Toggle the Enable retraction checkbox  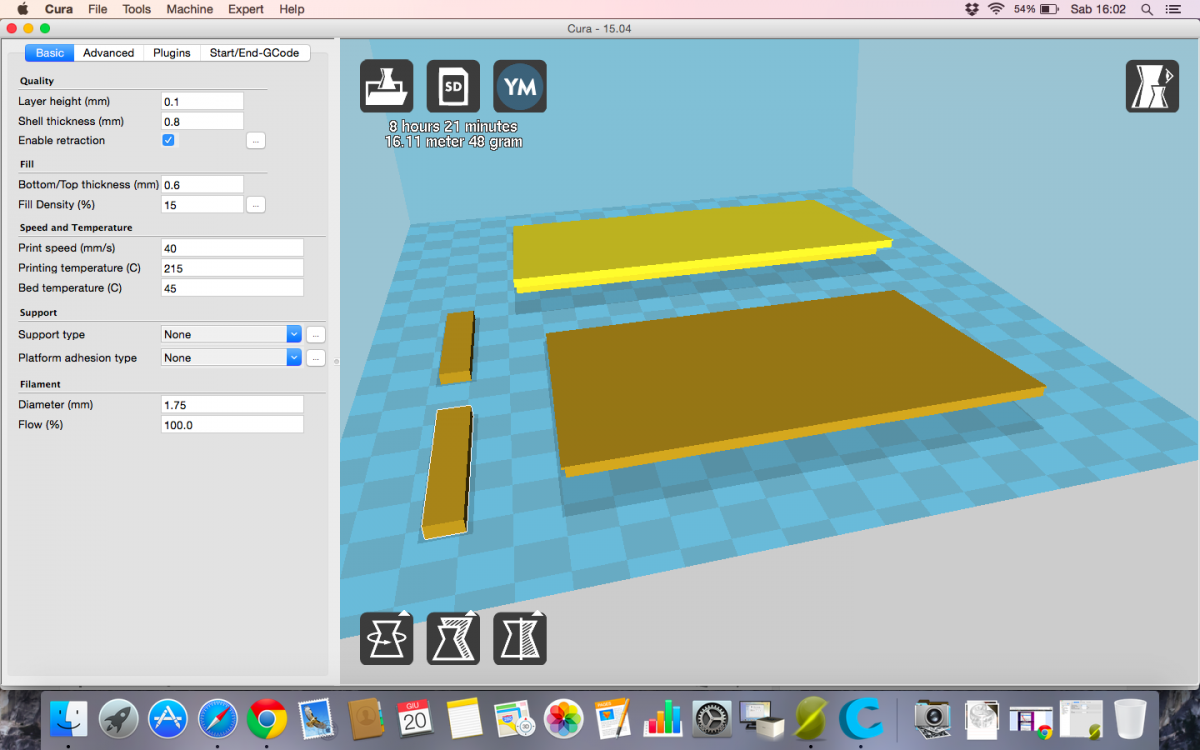point(168,140)
